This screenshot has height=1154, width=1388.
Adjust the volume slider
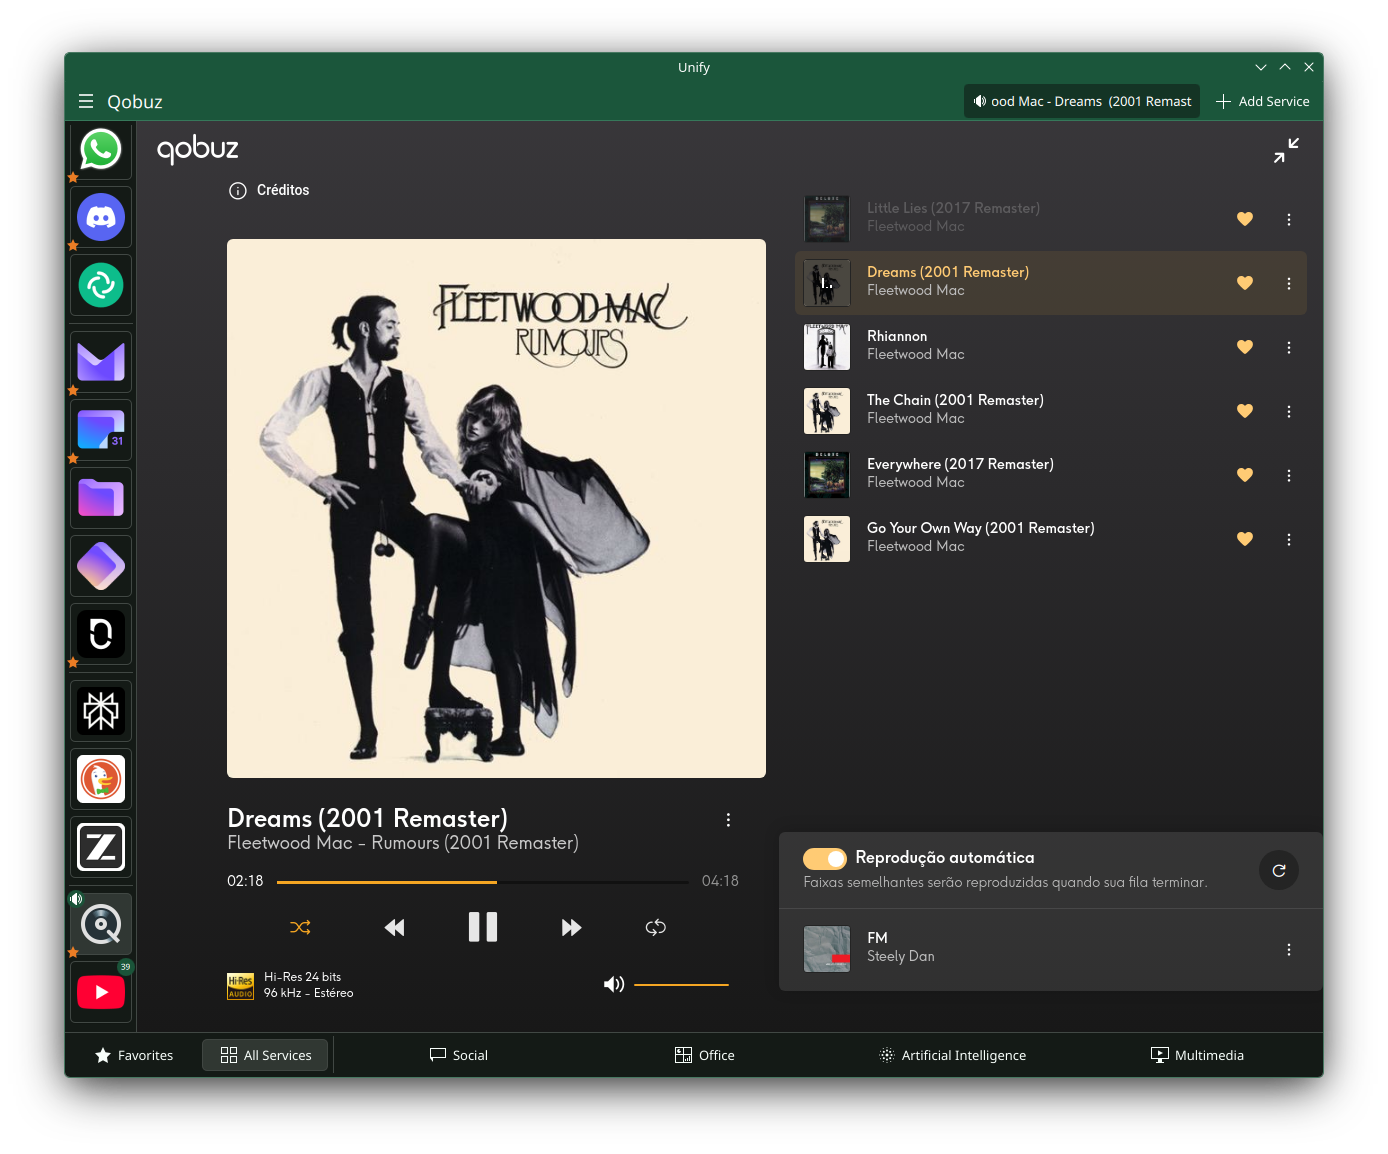(x=681, y=985)
